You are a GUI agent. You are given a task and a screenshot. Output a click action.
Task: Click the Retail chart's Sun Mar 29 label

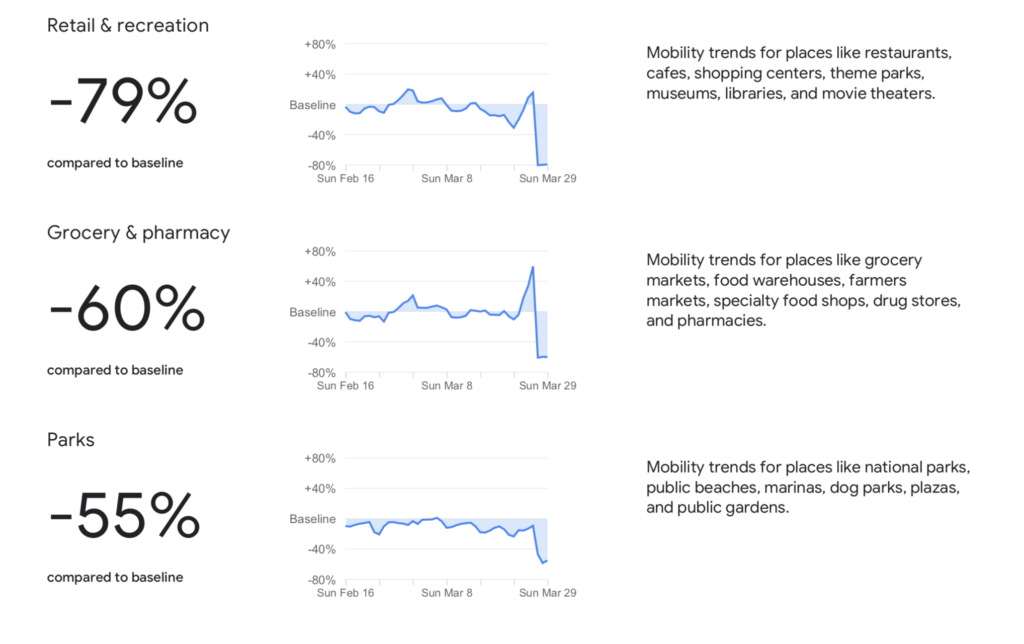pos(548,178)
